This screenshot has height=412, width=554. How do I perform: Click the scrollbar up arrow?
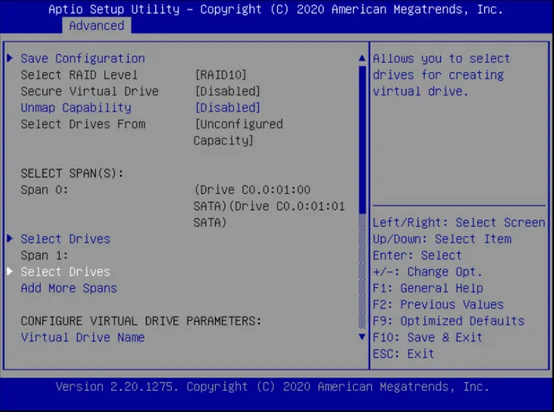[362, 58]
